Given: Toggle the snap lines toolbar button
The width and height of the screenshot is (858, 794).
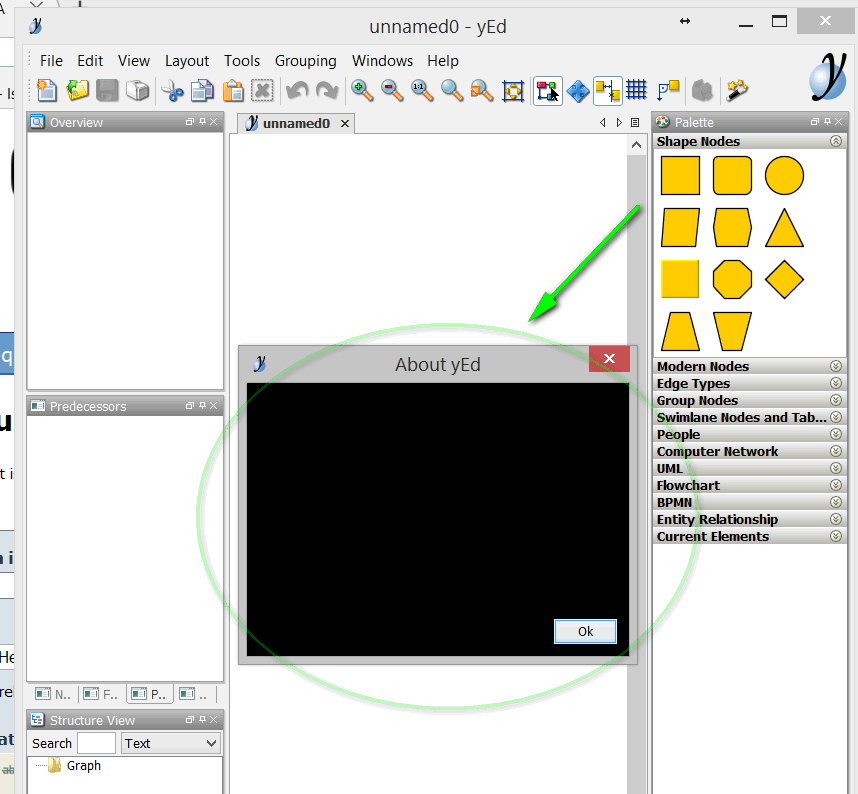Looking at the screenshot, I should (x=607, y=91).
